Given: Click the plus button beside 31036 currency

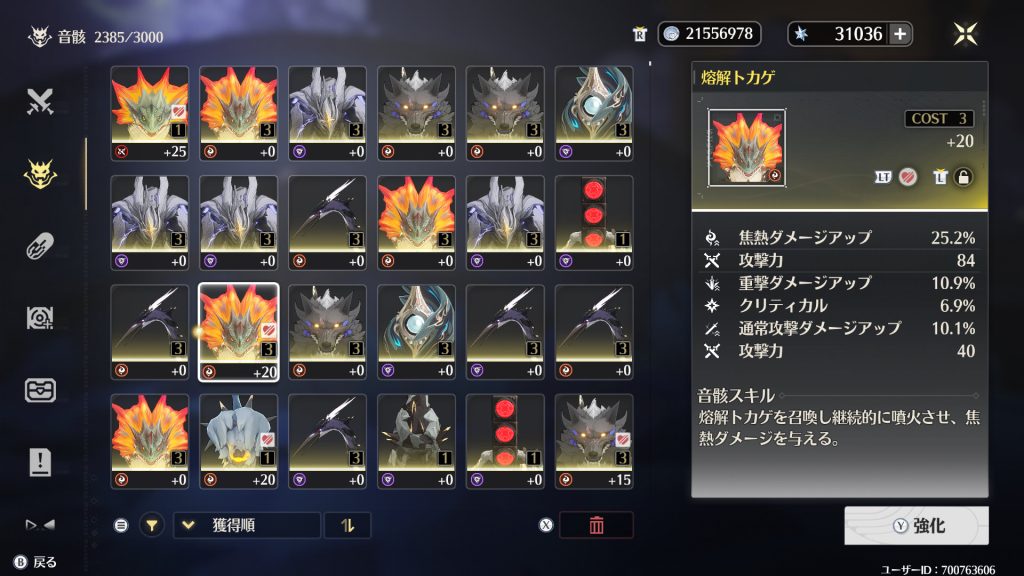Looking at the screenshot, I should (900, 34).
